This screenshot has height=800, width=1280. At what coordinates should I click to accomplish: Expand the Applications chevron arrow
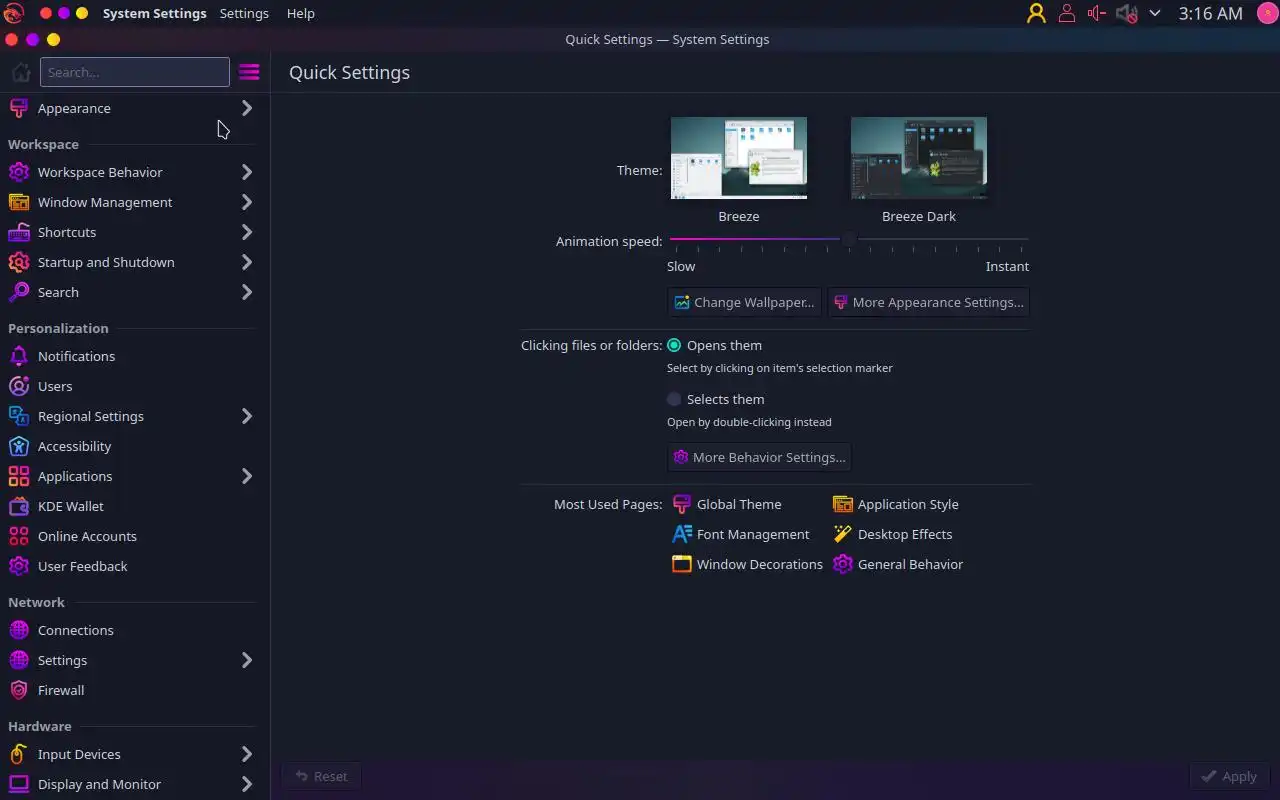tap(247, 476)
